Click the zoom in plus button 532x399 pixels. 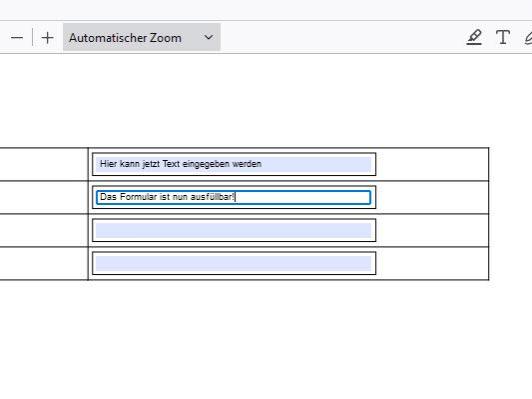coord(48,38)
